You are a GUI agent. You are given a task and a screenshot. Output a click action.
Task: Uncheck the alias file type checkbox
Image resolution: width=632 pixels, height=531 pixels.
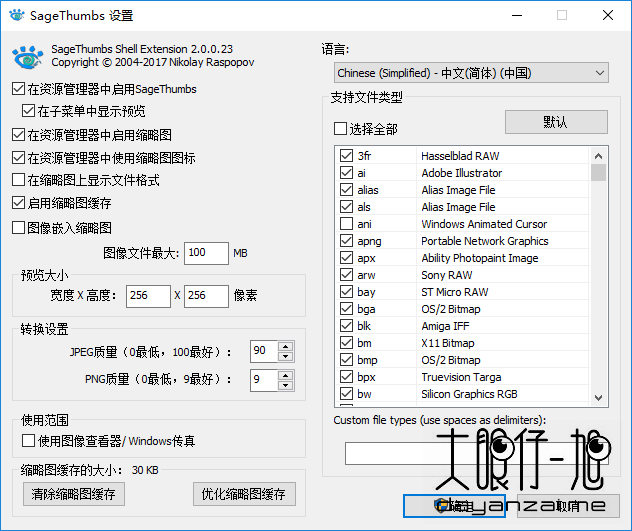346,190
